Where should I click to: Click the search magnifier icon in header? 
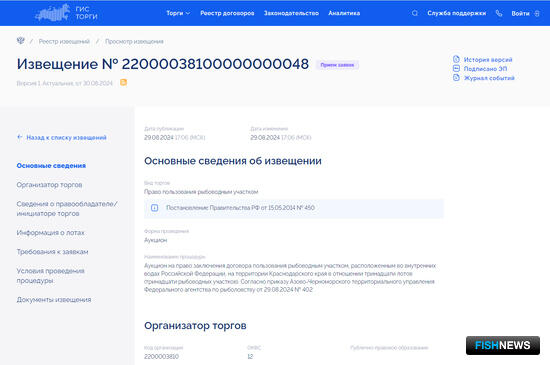[x=415, y=13]
